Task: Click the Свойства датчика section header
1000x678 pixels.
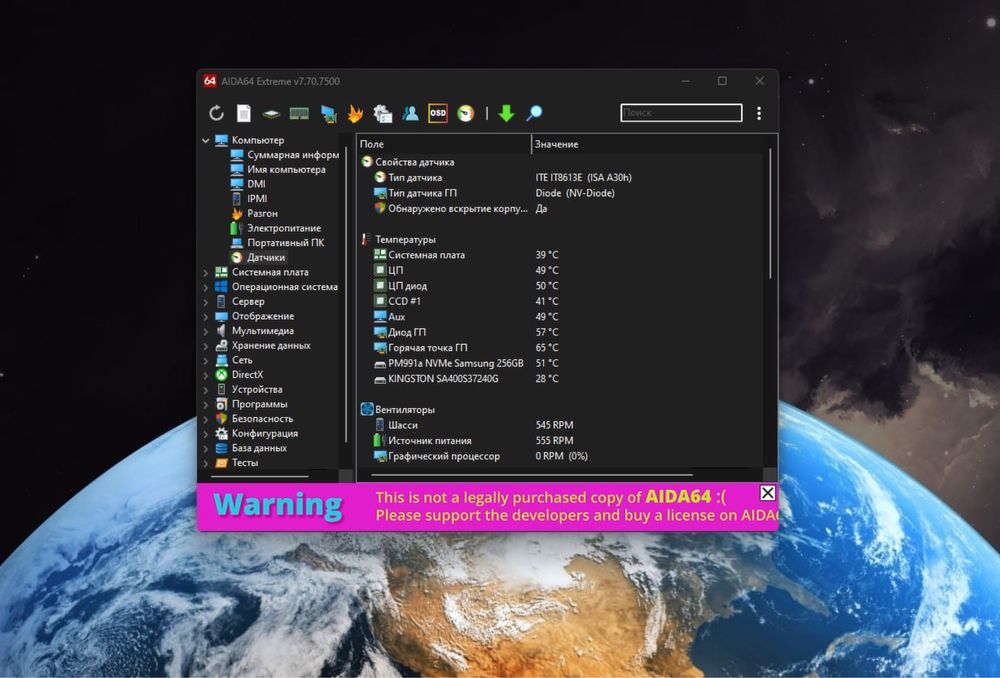Action: coord(408,162)
